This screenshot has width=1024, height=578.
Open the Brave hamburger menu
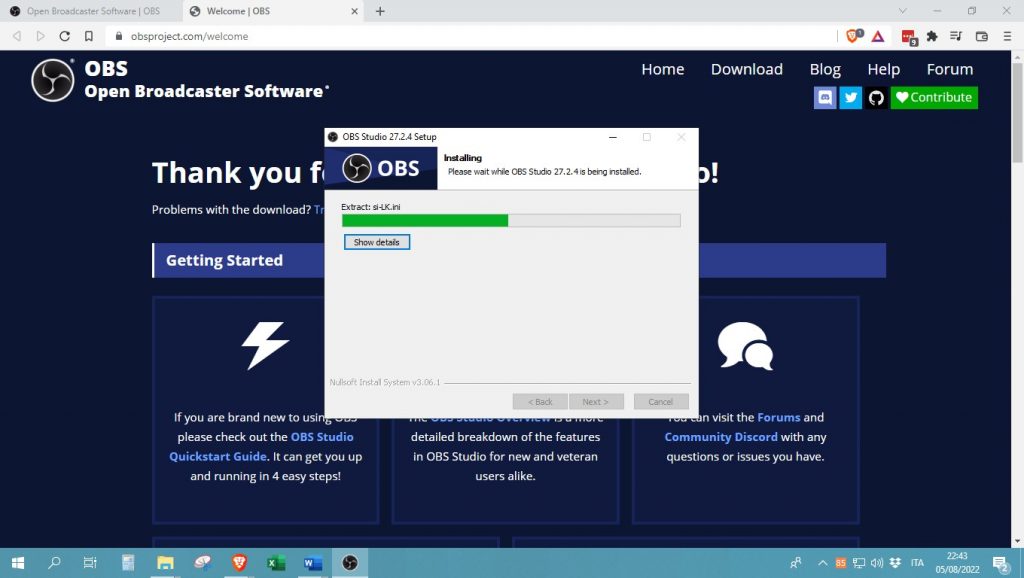point(1005,36)
